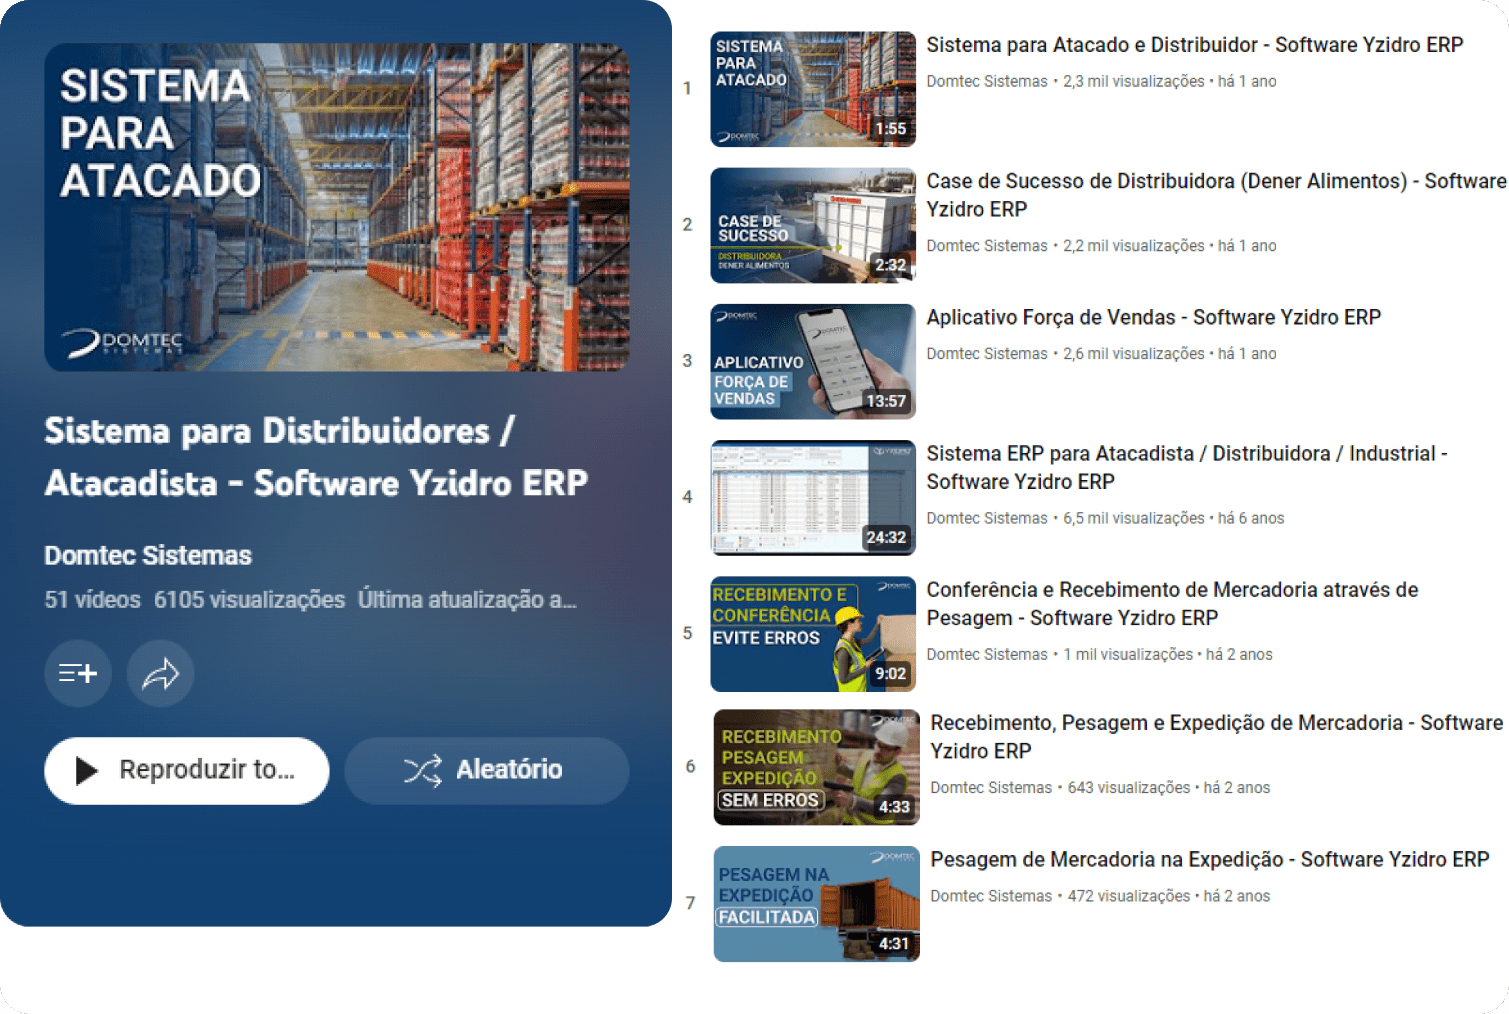Open title Sistema ERP para Atacadista
This screenshot has height=1014, width=1509.
point(1187,467)
